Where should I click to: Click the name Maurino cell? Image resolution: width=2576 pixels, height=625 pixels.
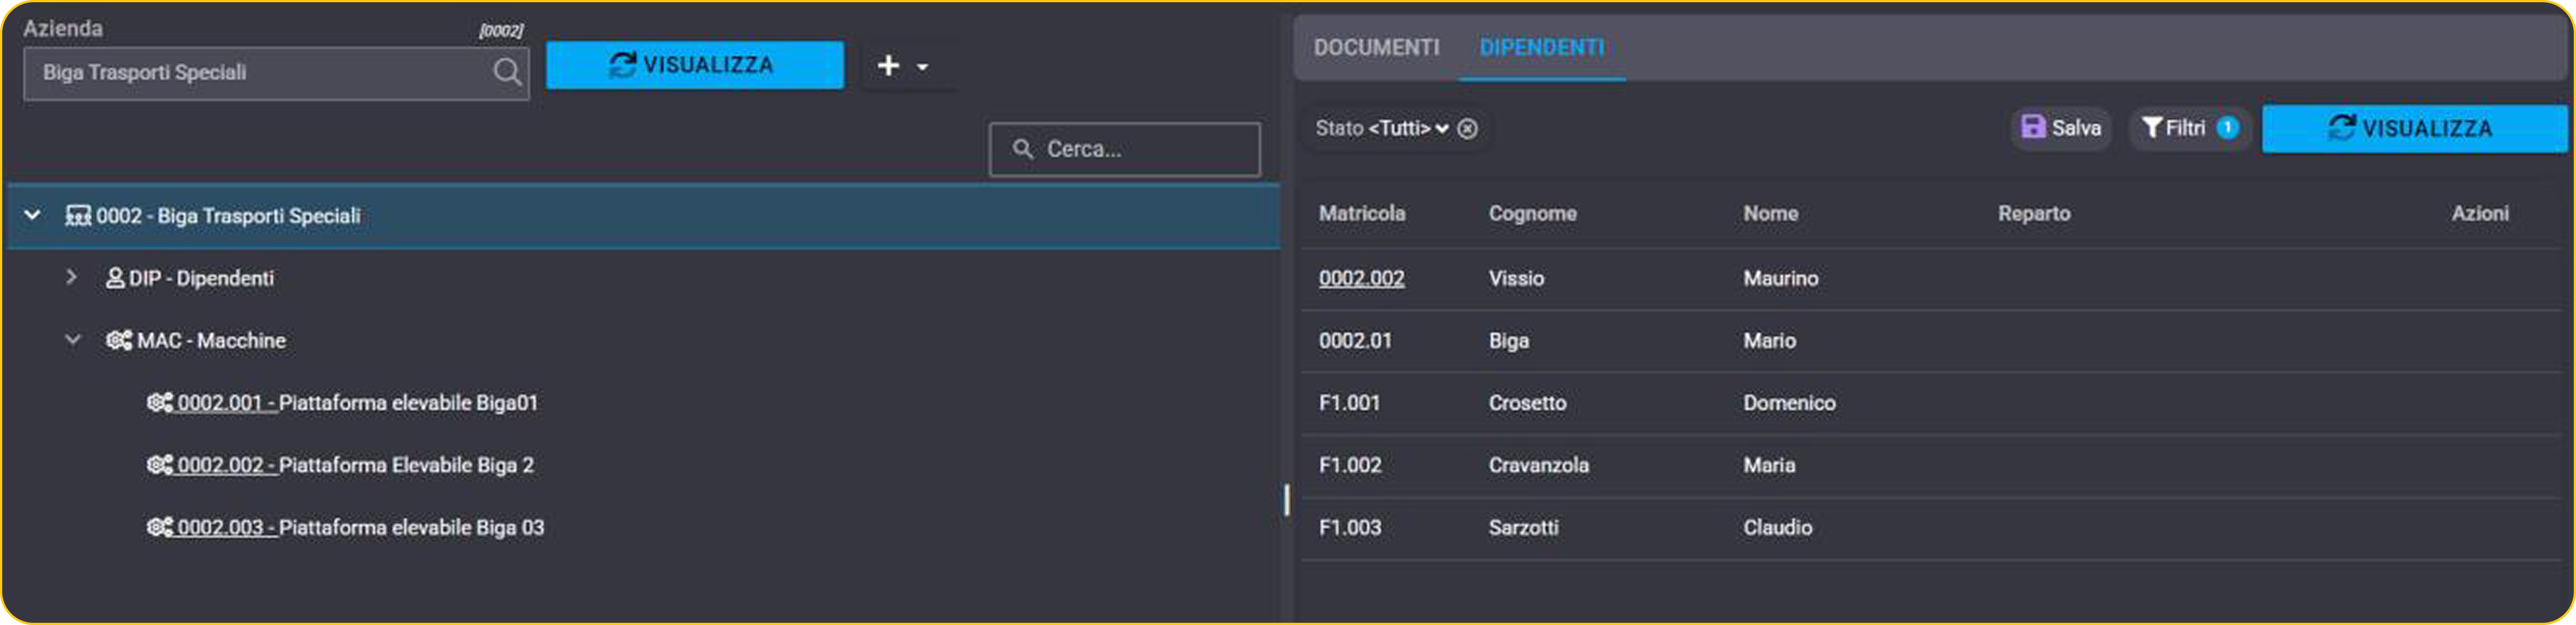coord(1780,279)
